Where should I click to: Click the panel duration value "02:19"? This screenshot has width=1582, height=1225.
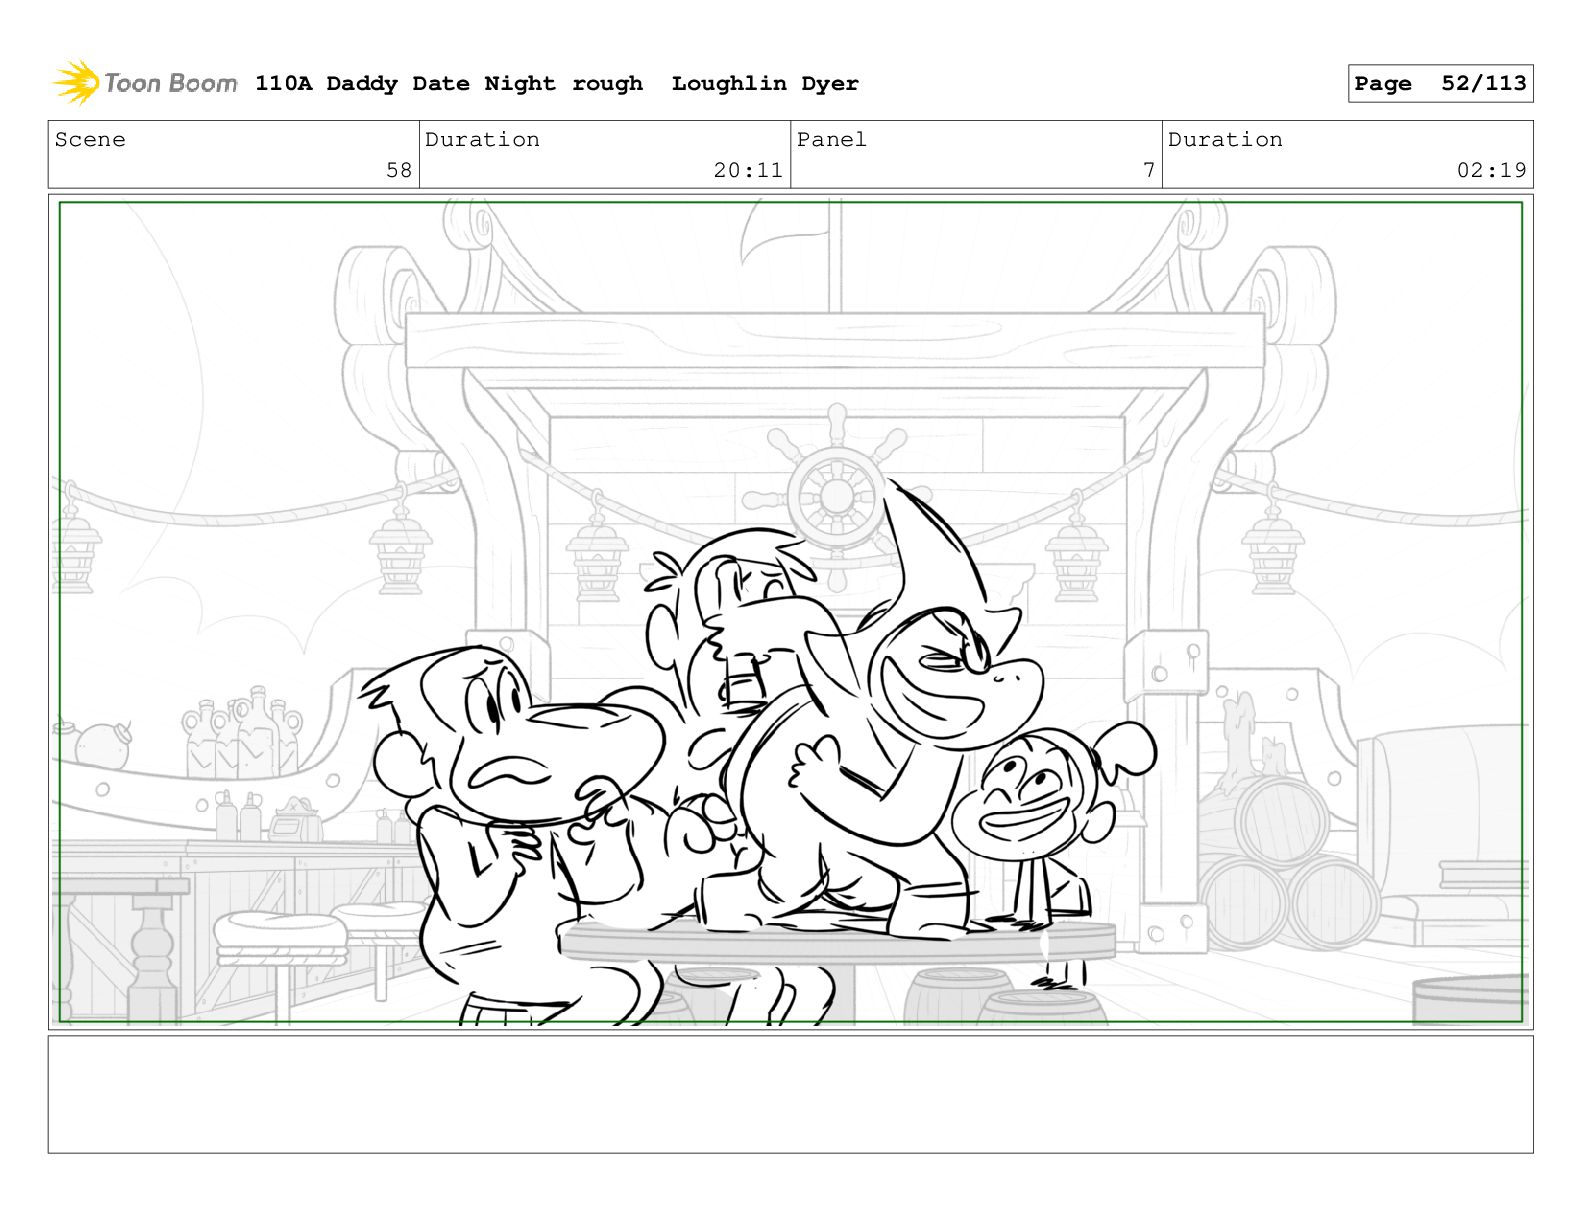[x=1491, y=170]
